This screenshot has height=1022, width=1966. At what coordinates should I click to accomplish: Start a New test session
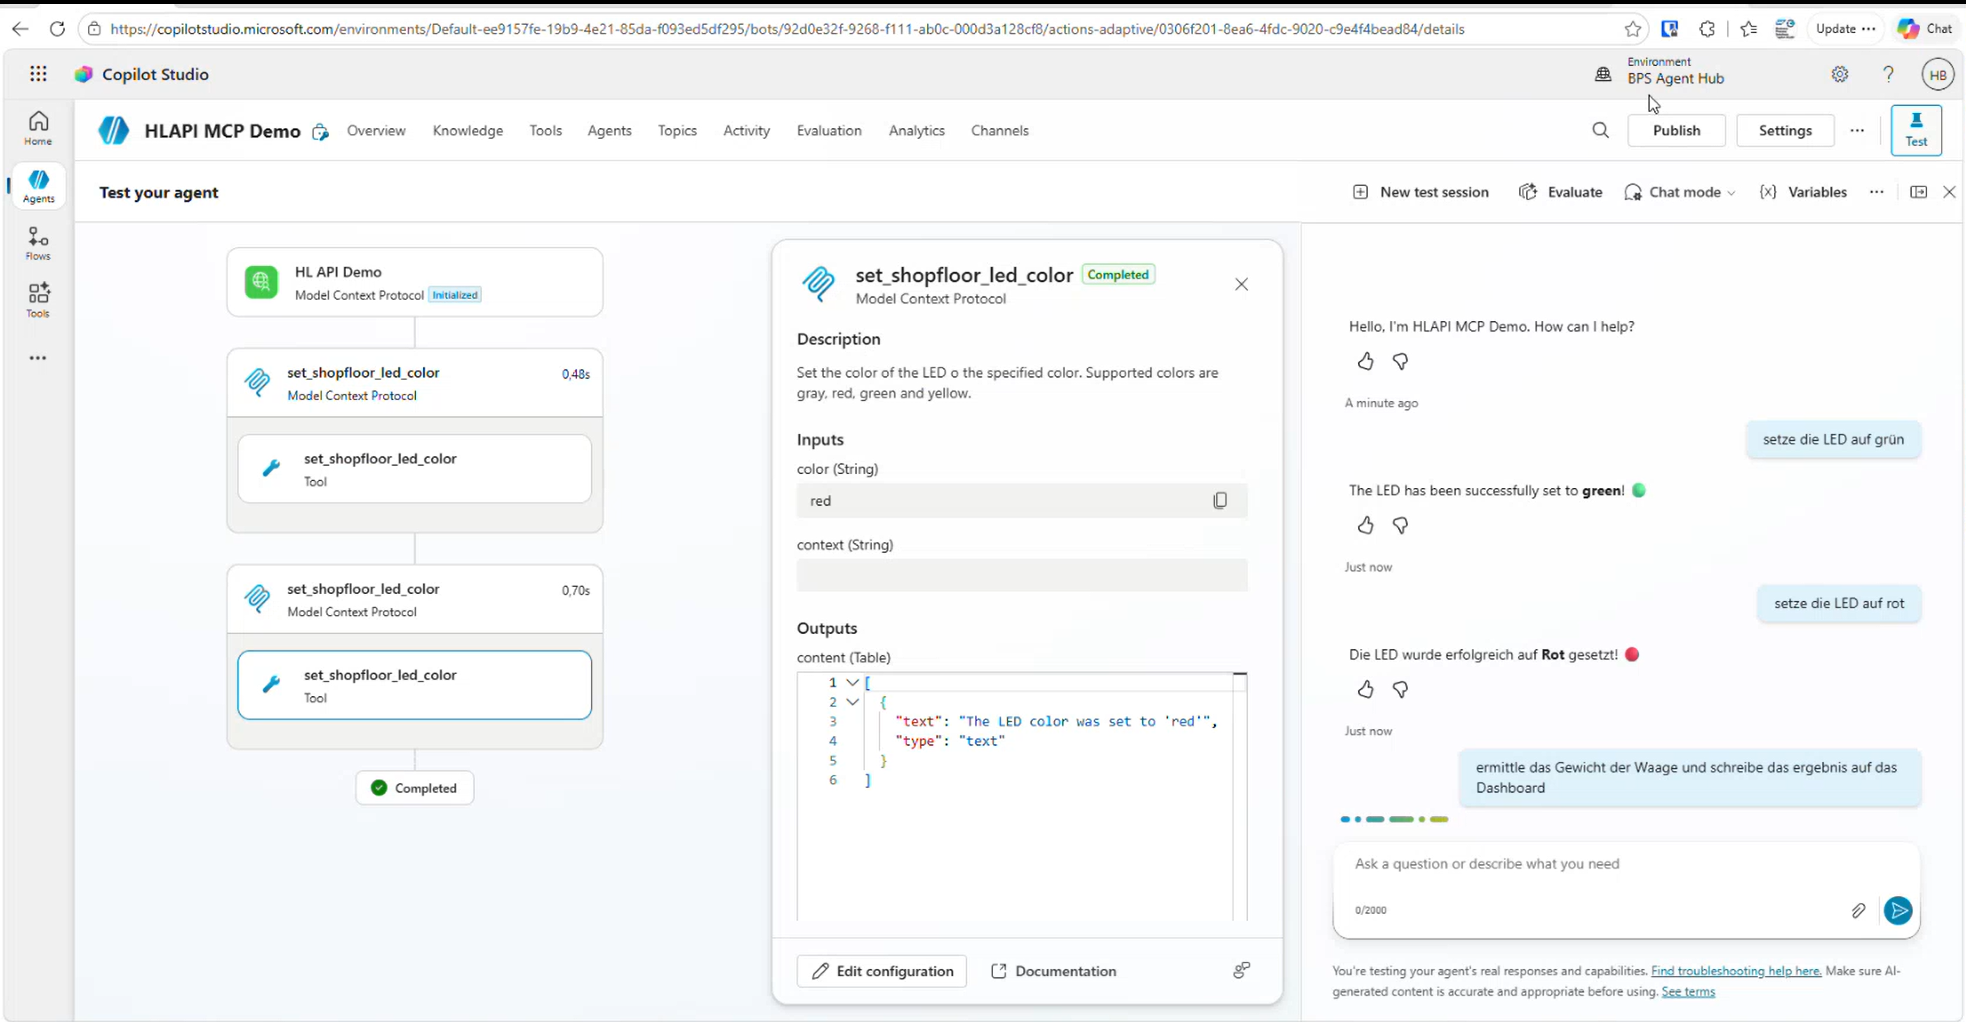[x=1421, y=192]
